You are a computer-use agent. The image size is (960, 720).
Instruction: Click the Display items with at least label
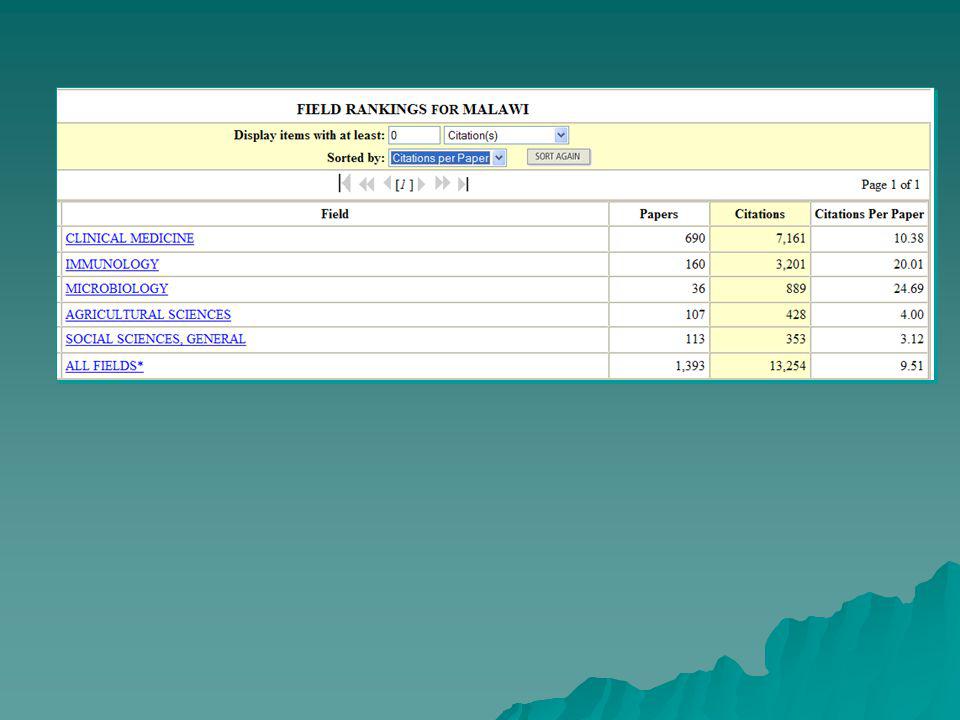click(309, 135)
